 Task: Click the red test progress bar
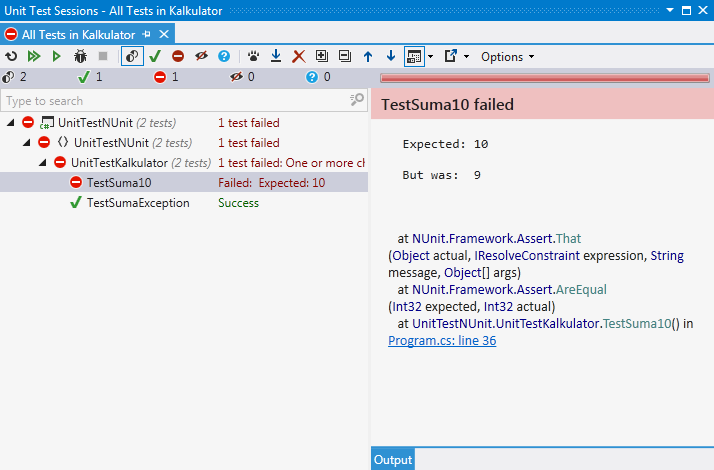543,77
